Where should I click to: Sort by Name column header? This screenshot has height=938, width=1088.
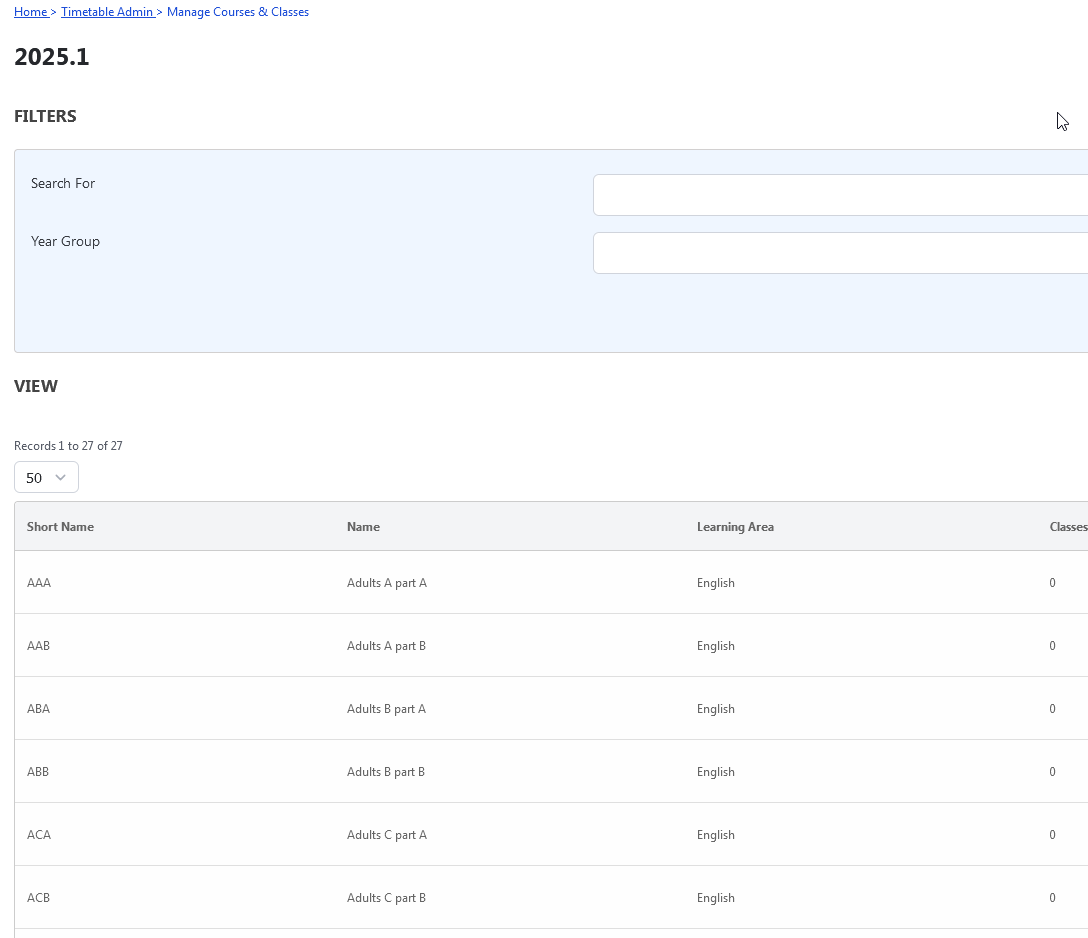click(364, 527)
